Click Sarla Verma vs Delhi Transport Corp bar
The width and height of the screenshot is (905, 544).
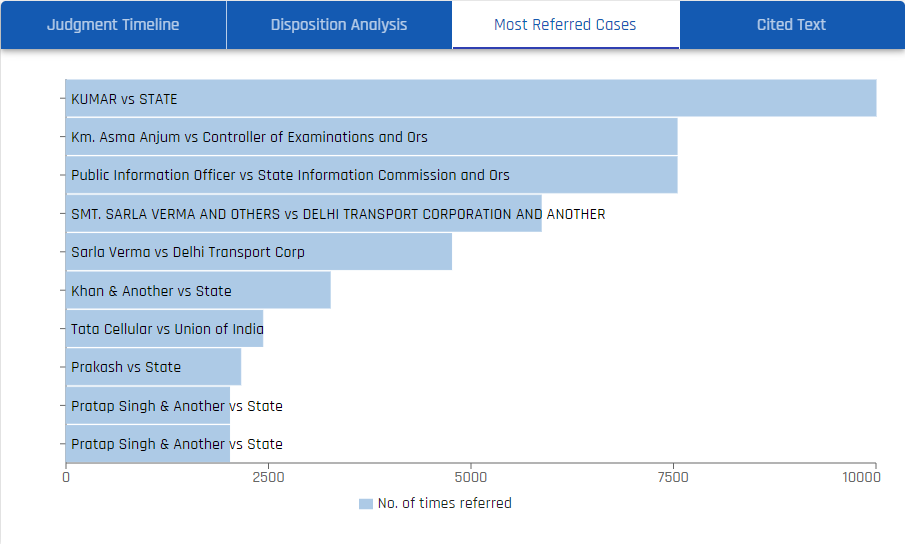click(x=258, y=252)
